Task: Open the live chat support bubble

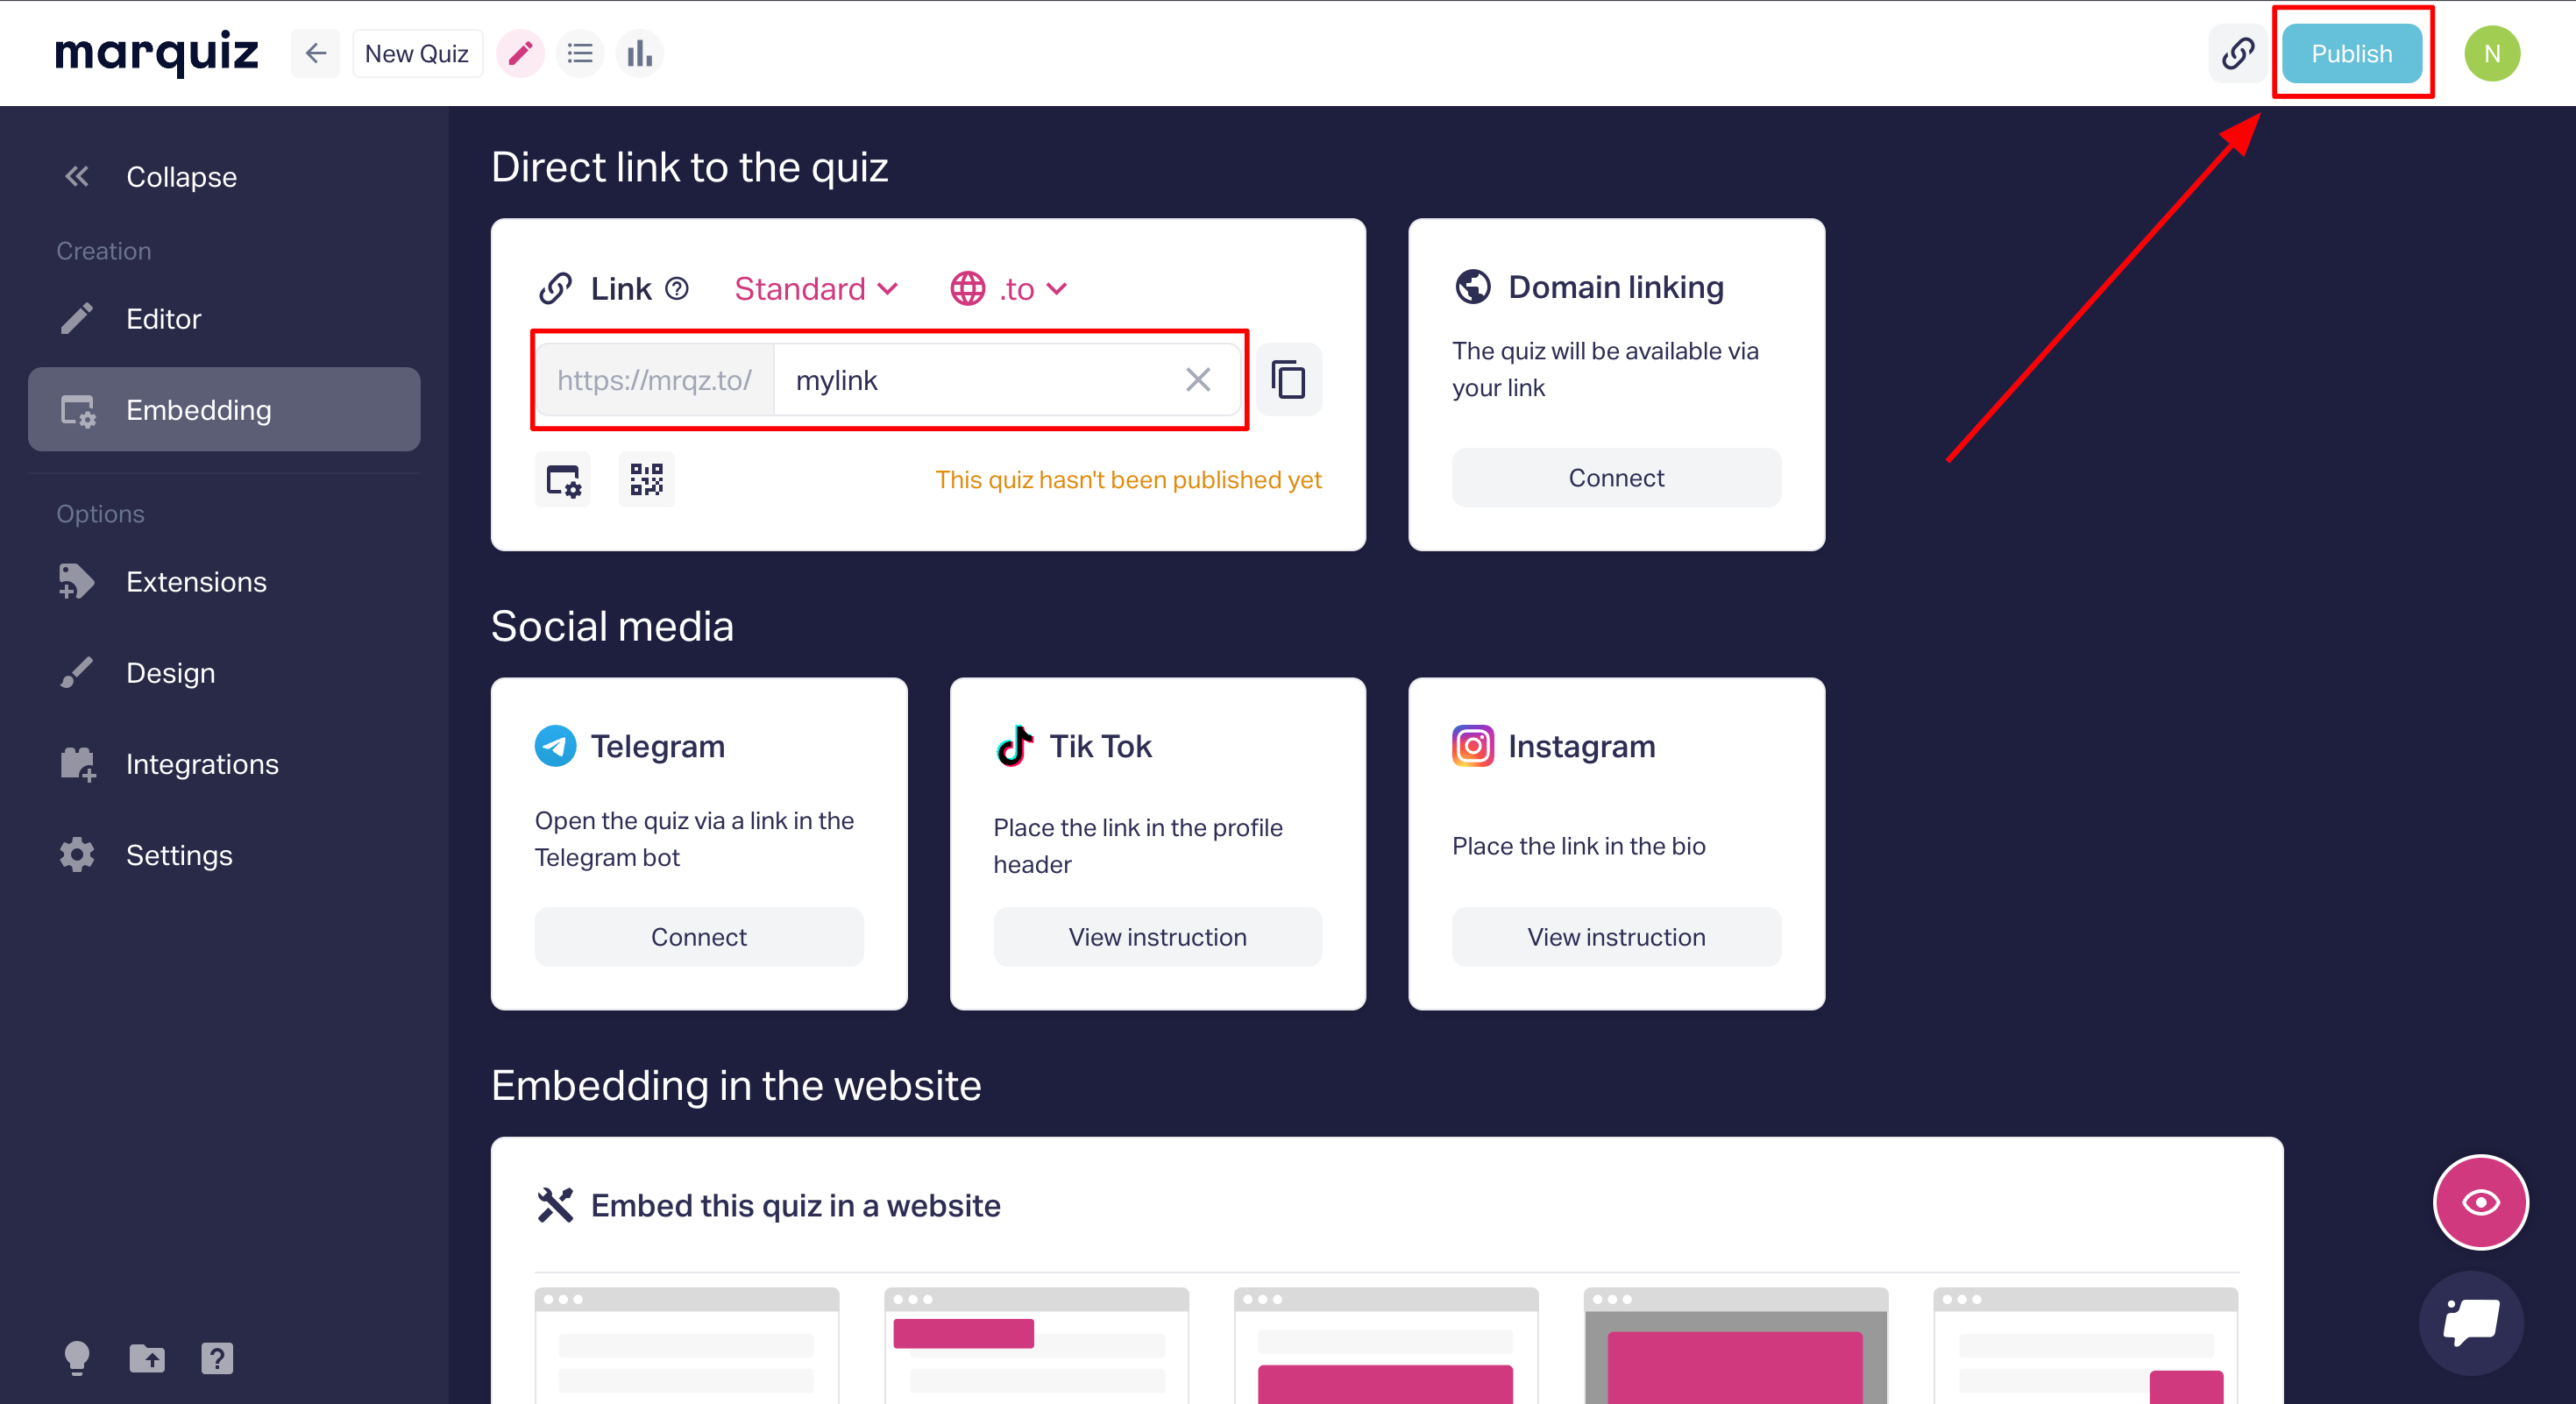Action: [2470, 1322]
